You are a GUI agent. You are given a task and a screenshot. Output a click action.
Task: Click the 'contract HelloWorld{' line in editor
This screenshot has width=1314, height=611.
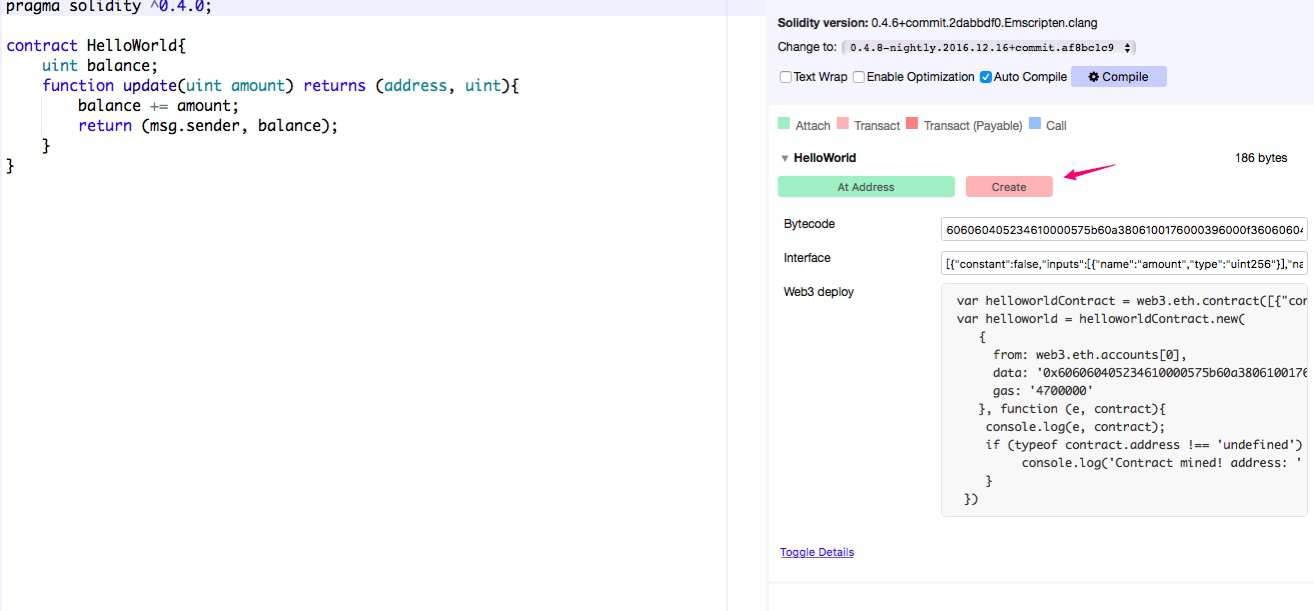(x=96, y=46)
